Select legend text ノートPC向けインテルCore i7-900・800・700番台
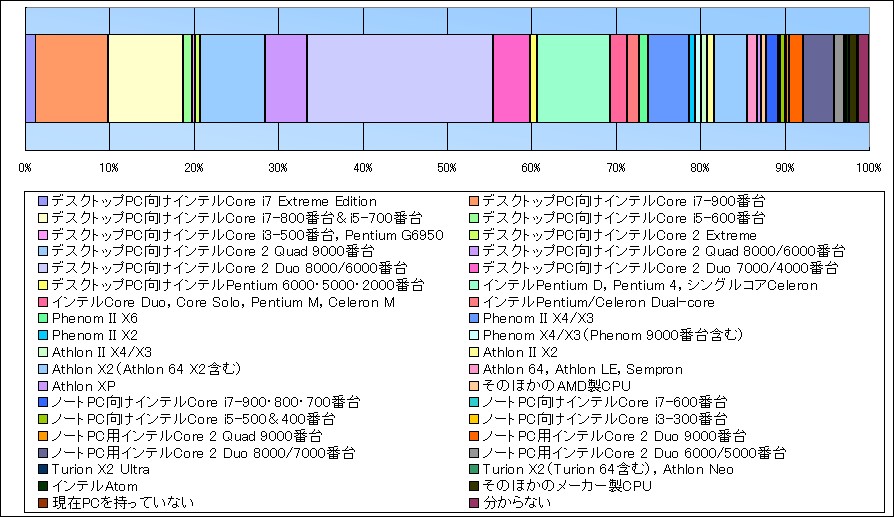The image size is (894, 517). [206, 402]
